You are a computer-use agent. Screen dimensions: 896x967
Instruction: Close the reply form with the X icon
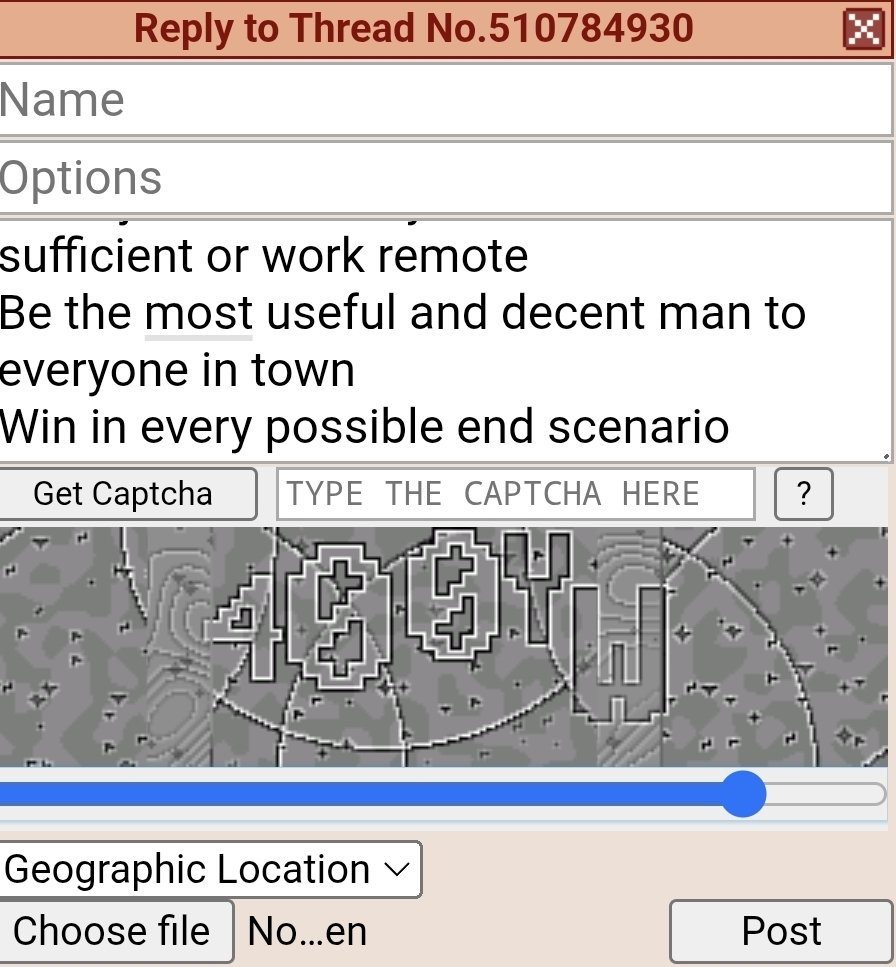point(863,29)
